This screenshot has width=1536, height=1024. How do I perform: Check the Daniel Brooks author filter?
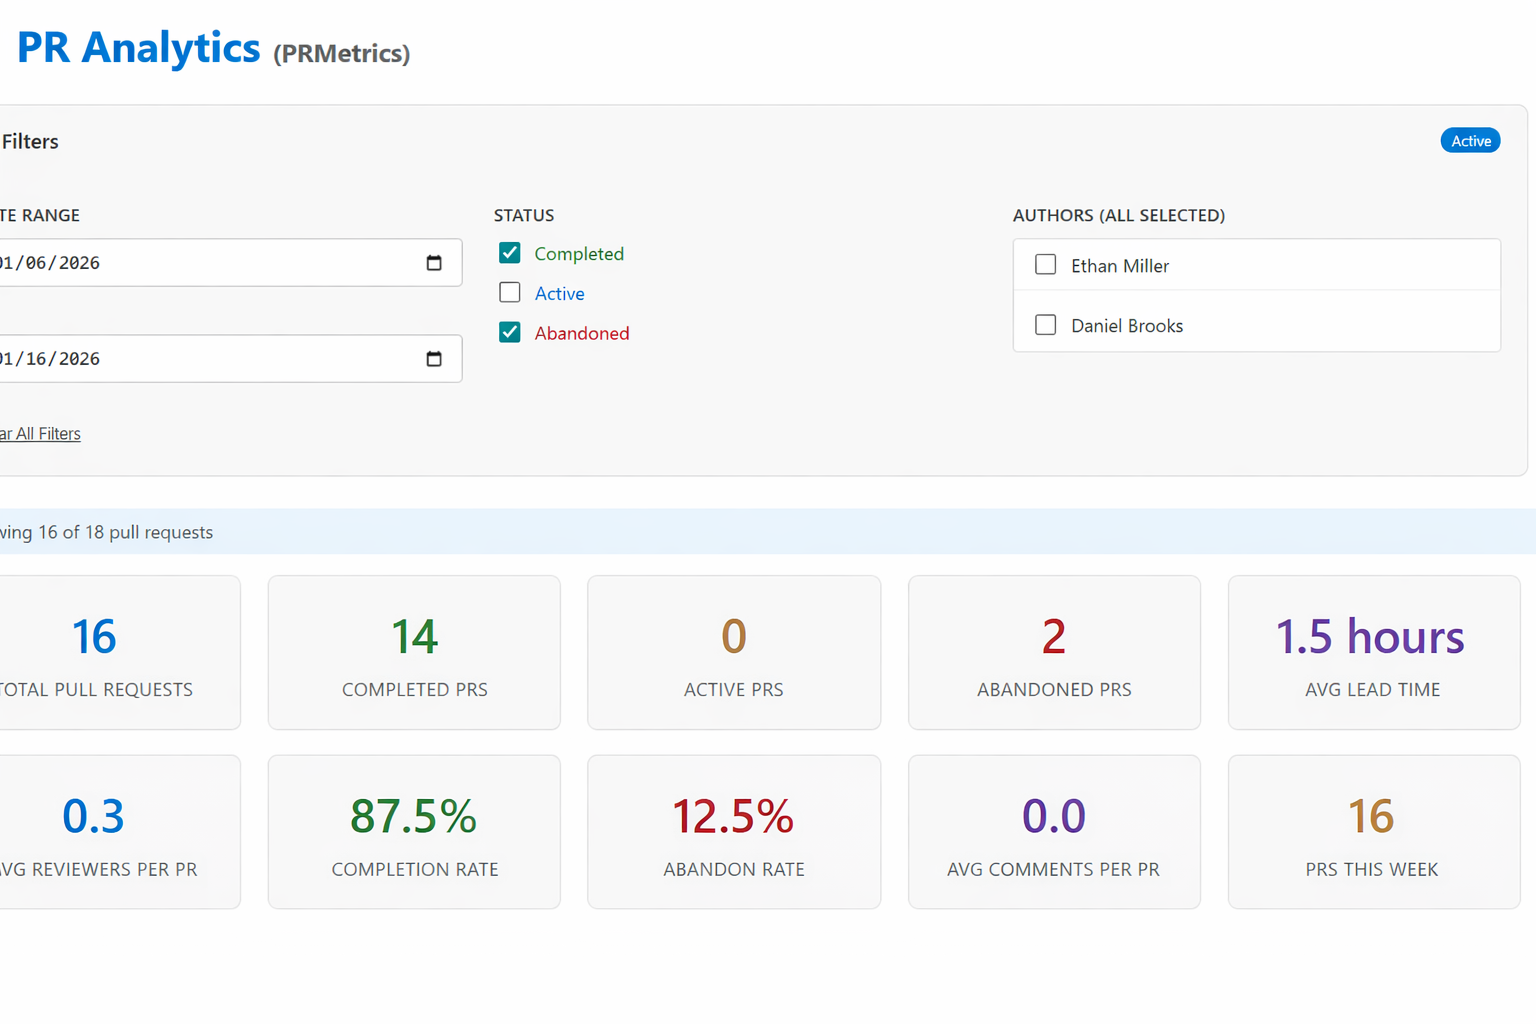(1045, 324)
